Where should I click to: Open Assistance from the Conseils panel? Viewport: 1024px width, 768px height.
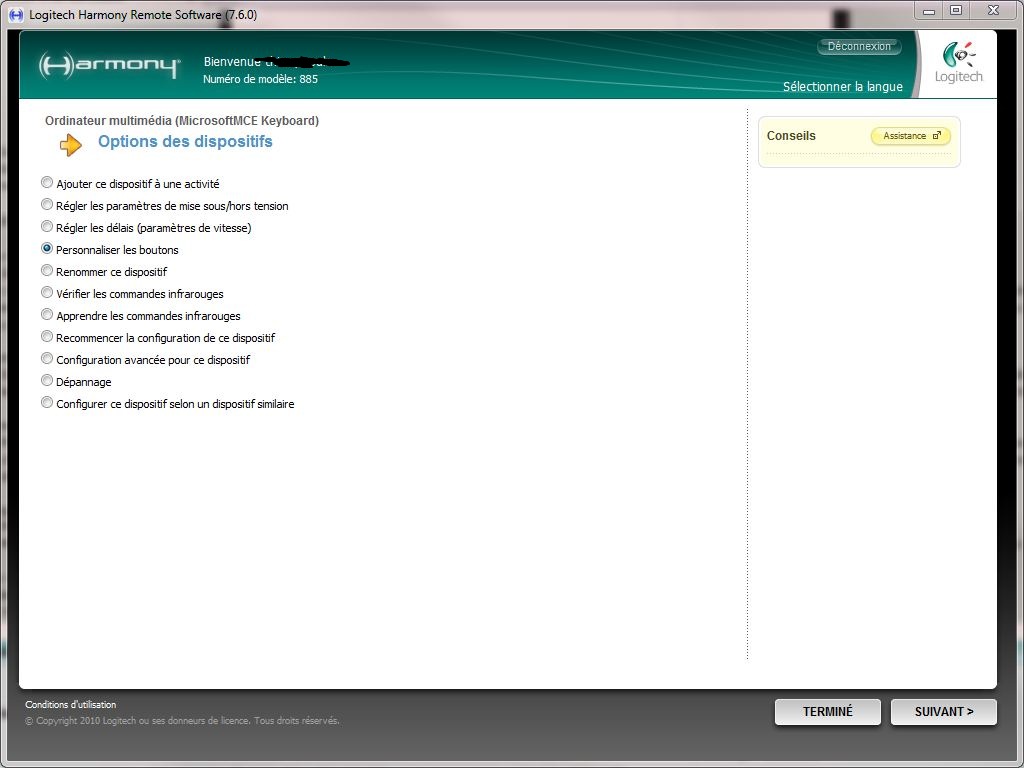[x=910, y=136]
